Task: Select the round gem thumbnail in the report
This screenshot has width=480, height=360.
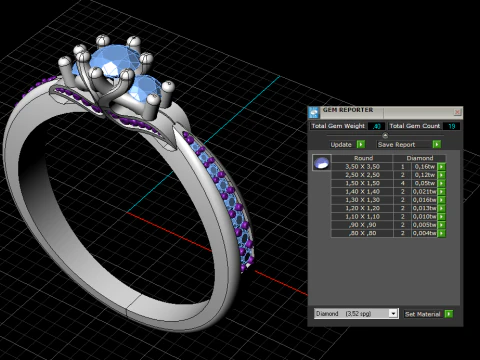Action: 321,163
